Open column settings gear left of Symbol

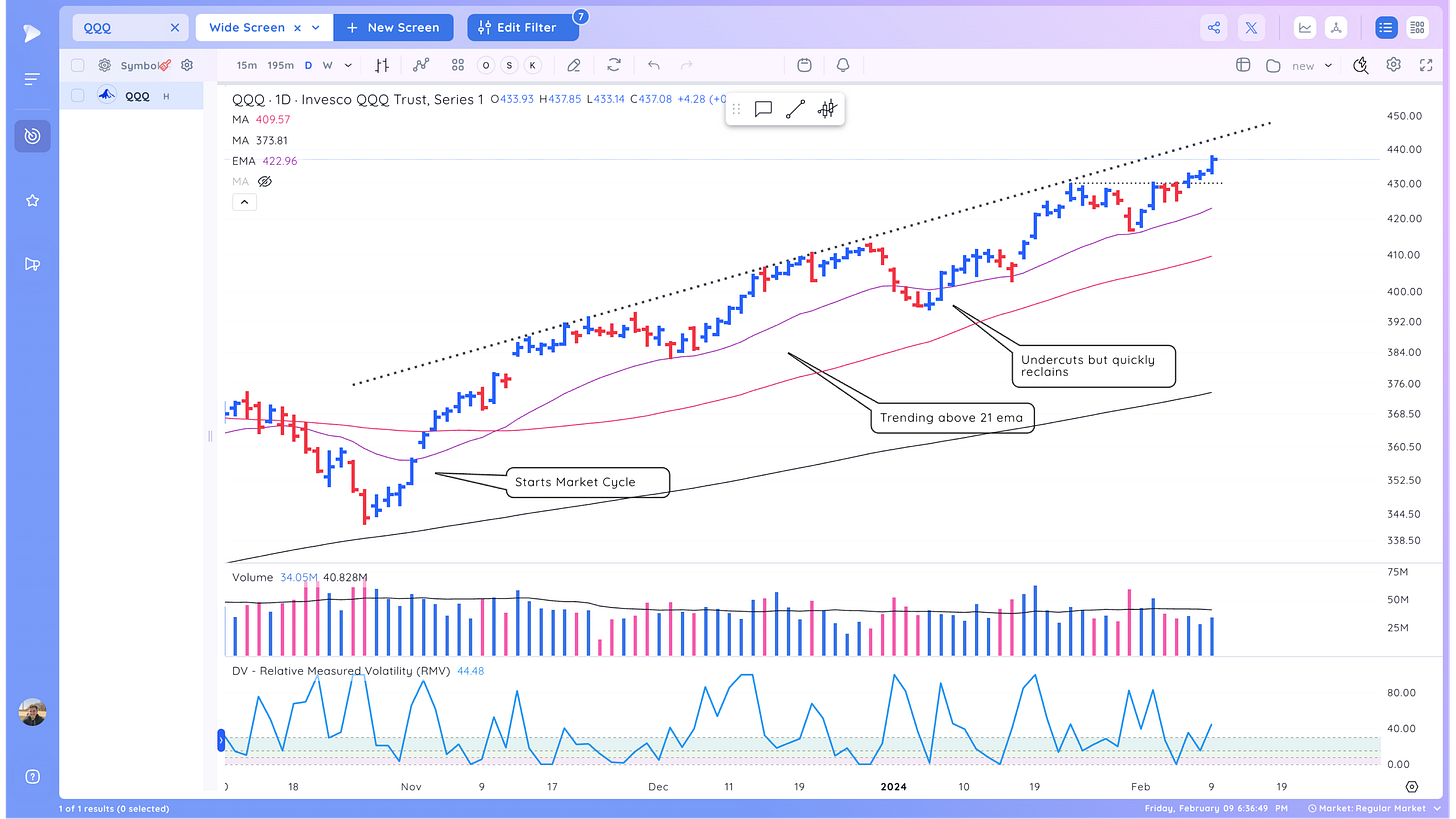coord(104,66)
